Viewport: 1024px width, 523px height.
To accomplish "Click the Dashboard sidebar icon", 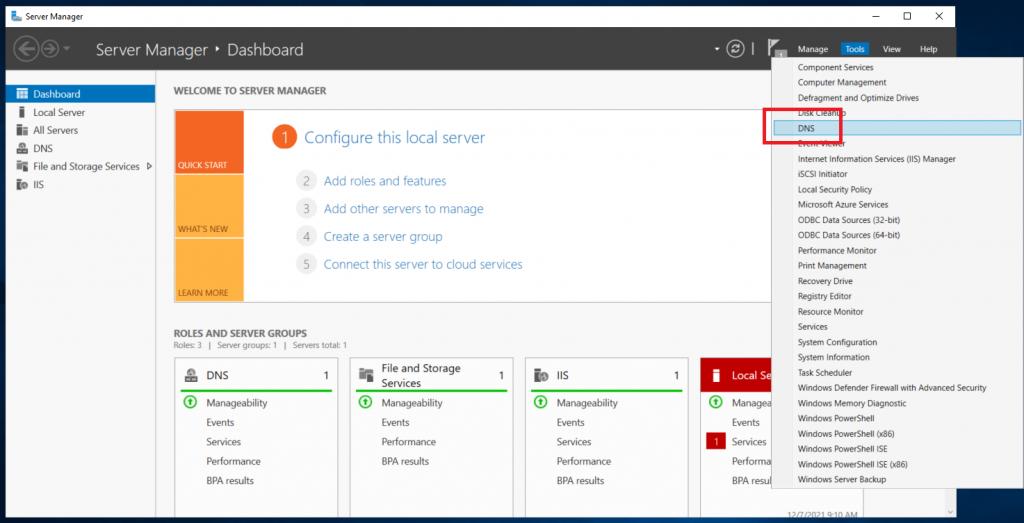I will tap(22, 94).
